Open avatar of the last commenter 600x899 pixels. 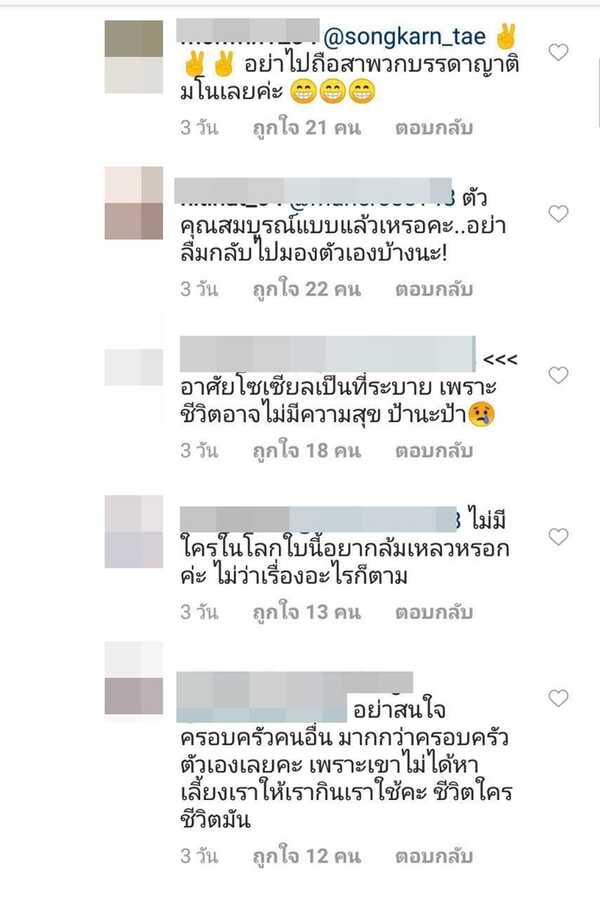click(134, 678)
